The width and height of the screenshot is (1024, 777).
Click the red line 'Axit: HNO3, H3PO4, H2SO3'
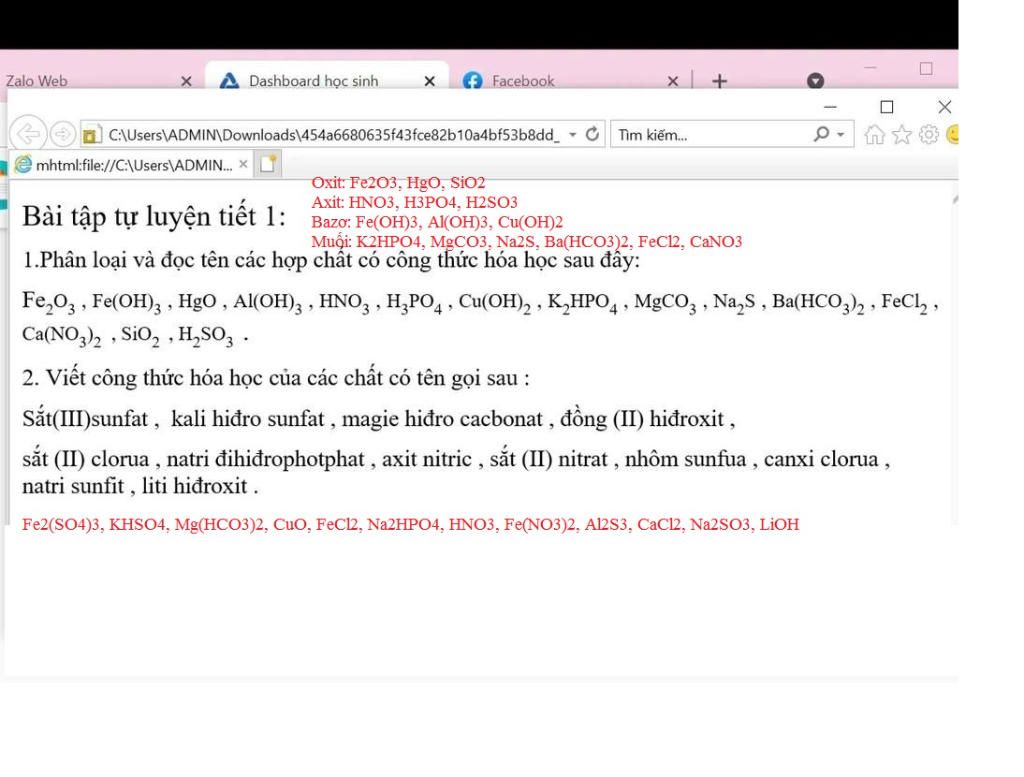click(x=415, y=202)
